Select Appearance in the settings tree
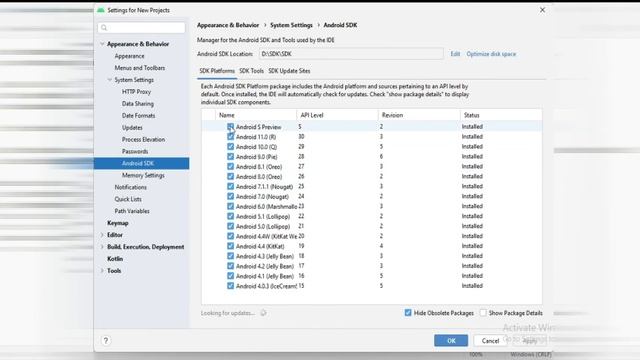640x360 pixels. tap(129, 56)
